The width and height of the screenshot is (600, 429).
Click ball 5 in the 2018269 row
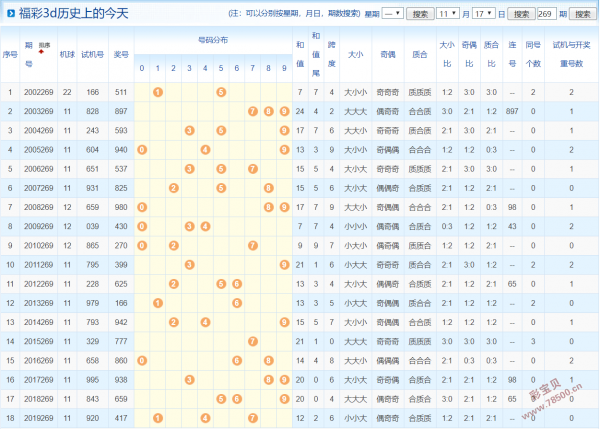click(221, 399)
